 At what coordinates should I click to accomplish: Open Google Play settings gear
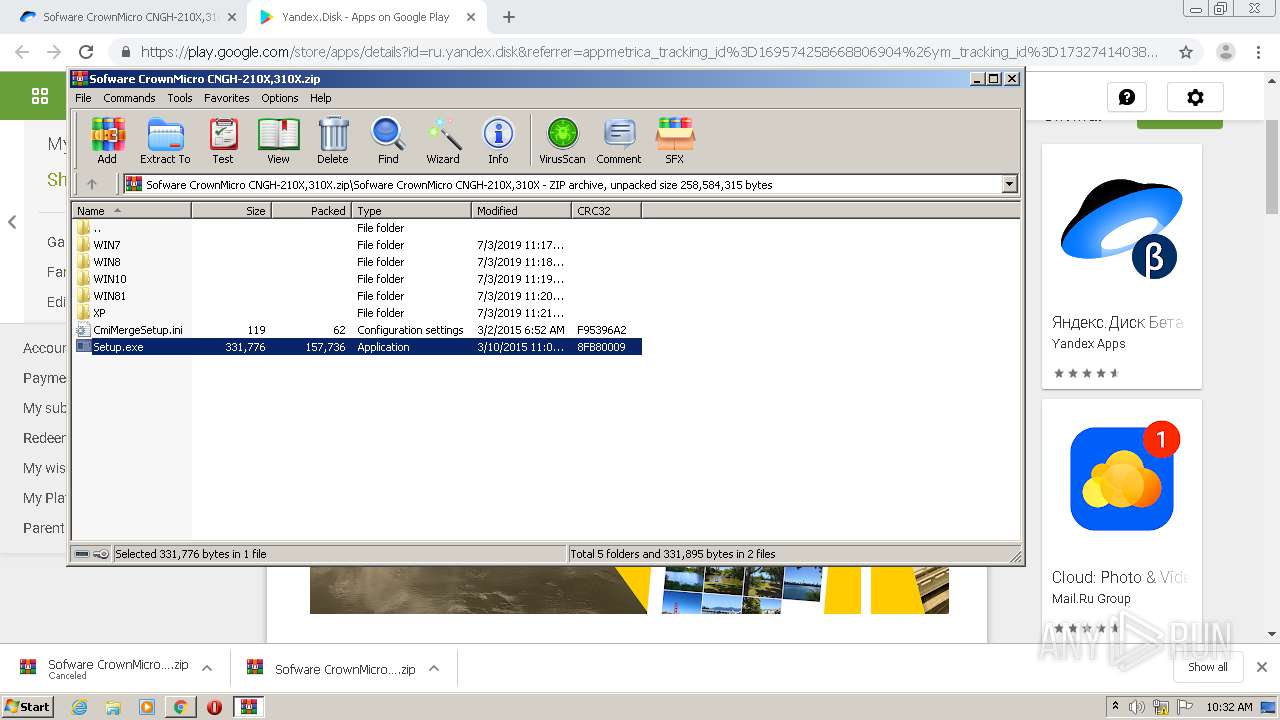(1195, 97)
